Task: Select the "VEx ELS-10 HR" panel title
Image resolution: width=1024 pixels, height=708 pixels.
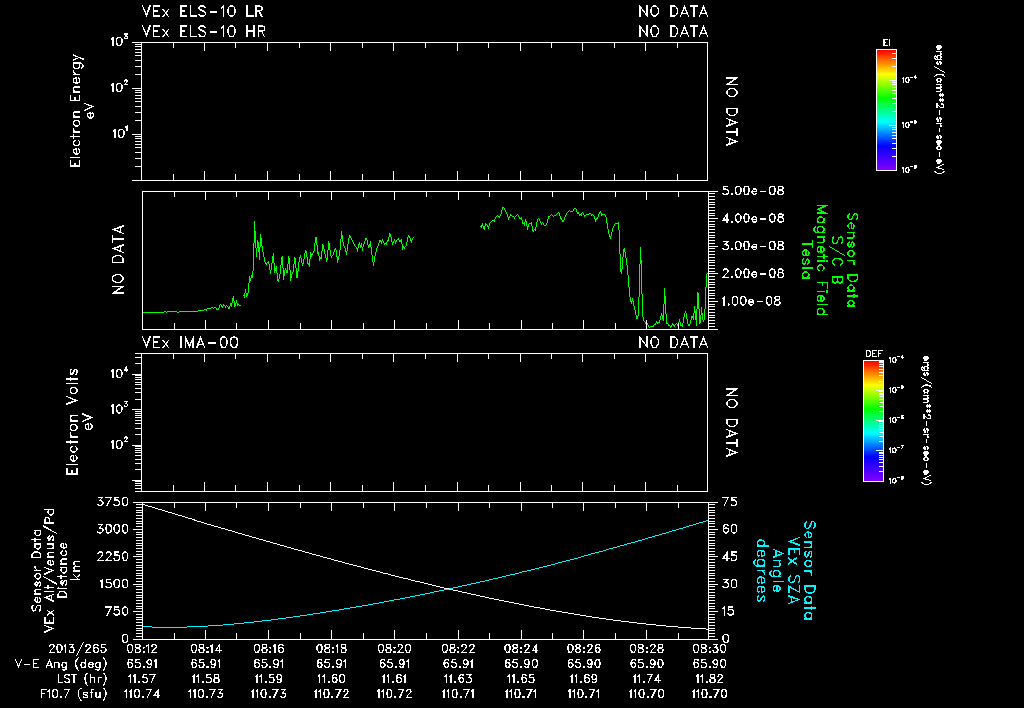Action: pyautogui.click(x=203, y=31)
